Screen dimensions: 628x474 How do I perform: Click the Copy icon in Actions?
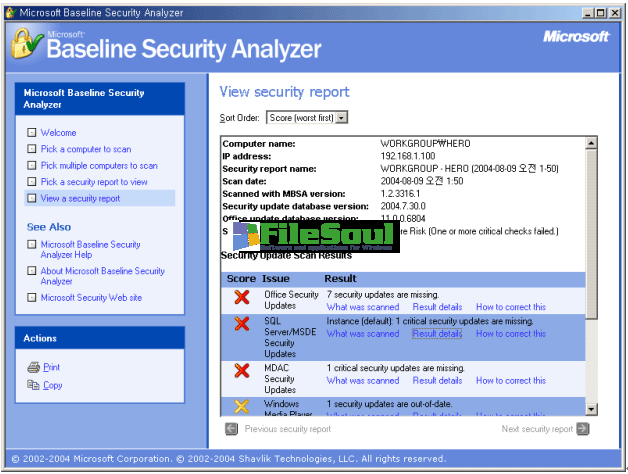coord(33,385)
